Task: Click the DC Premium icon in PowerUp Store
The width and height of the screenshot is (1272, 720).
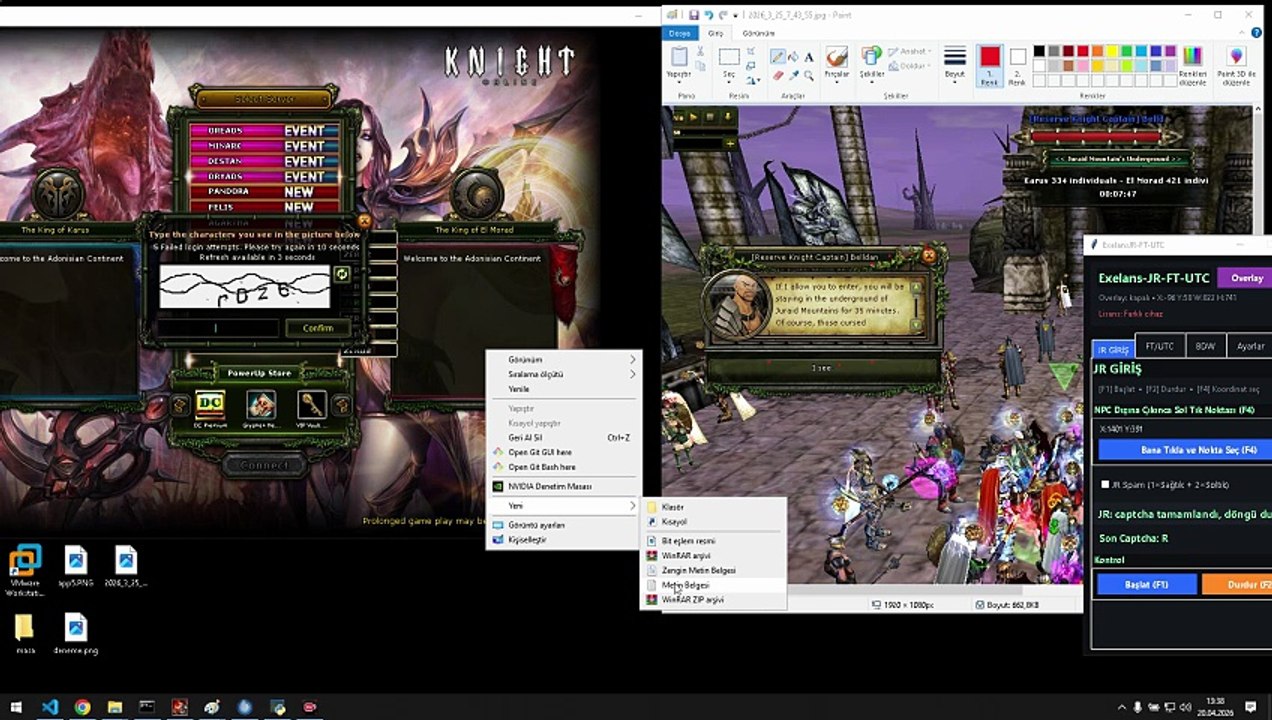Action: coord(210,405)
